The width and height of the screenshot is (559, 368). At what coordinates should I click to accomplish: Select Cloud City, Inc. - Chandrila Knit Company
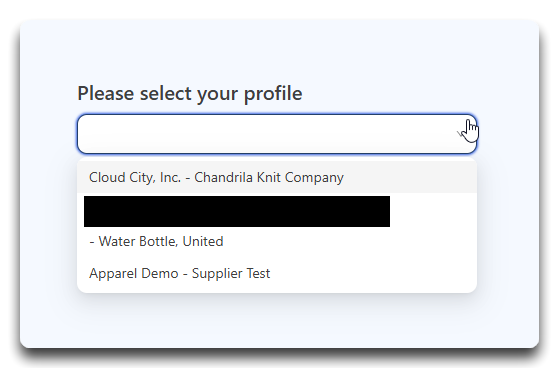point(277,177)
